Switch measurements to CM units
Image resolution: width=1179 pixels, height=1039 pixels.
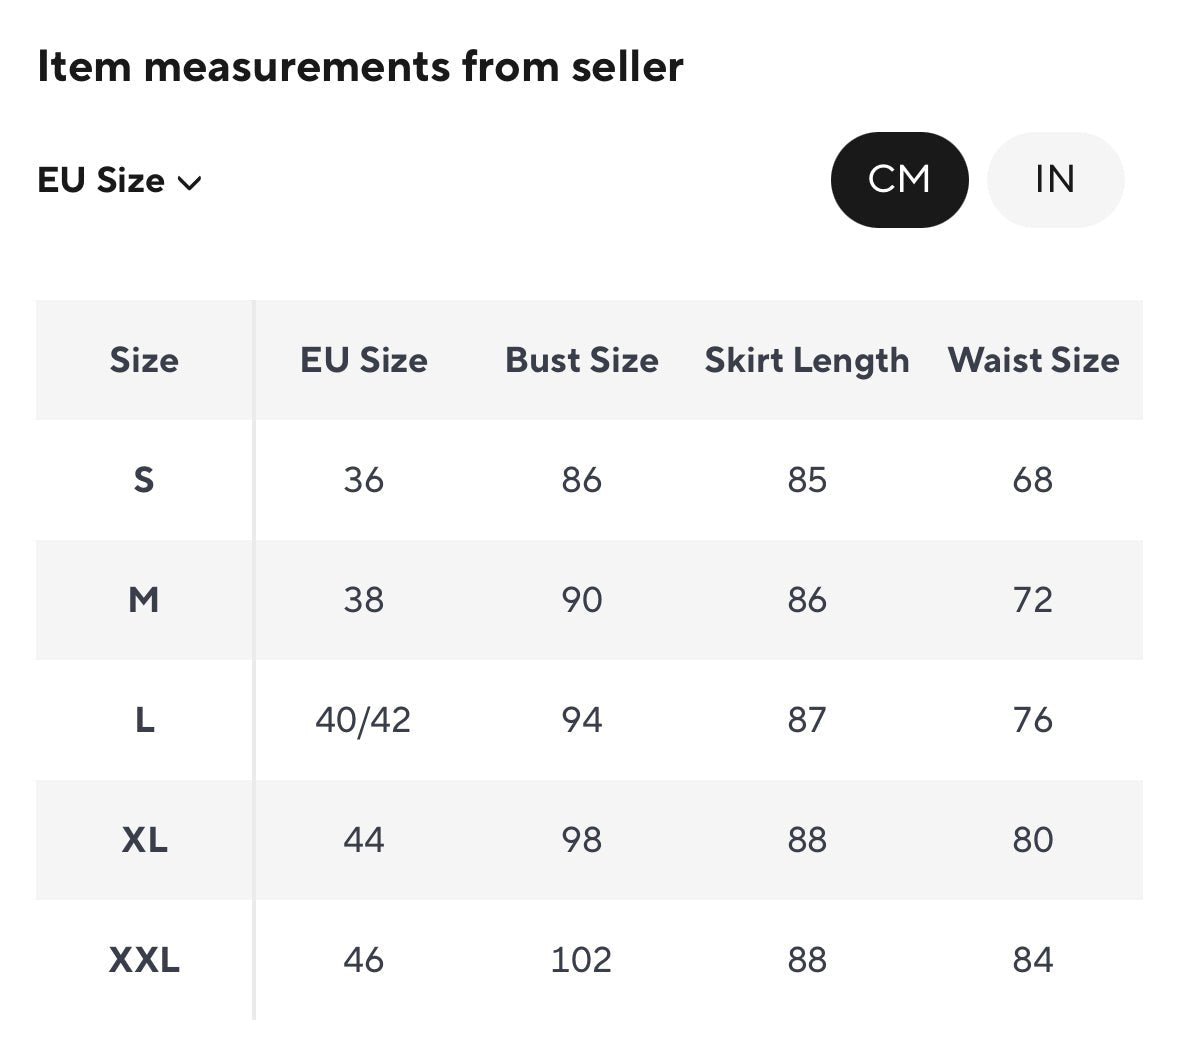click(x=899, y=180)
